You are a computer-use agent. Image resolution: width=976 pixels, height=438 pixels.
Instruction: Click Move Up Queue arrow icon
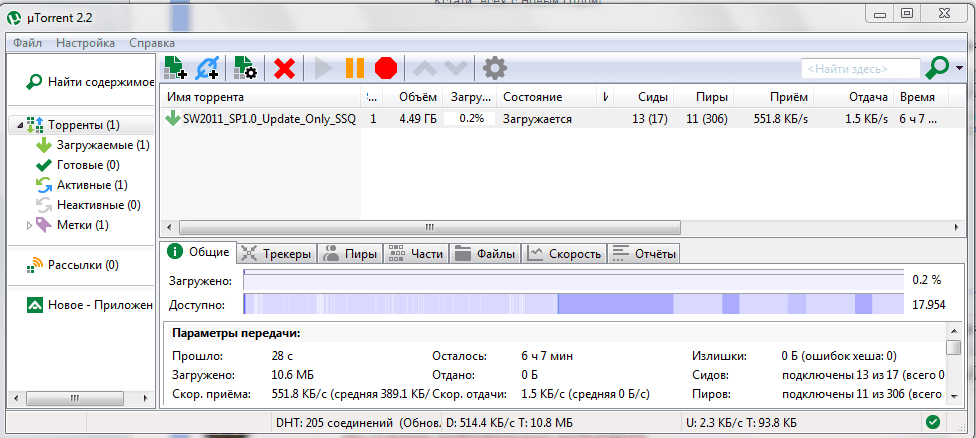click(426, 68)
